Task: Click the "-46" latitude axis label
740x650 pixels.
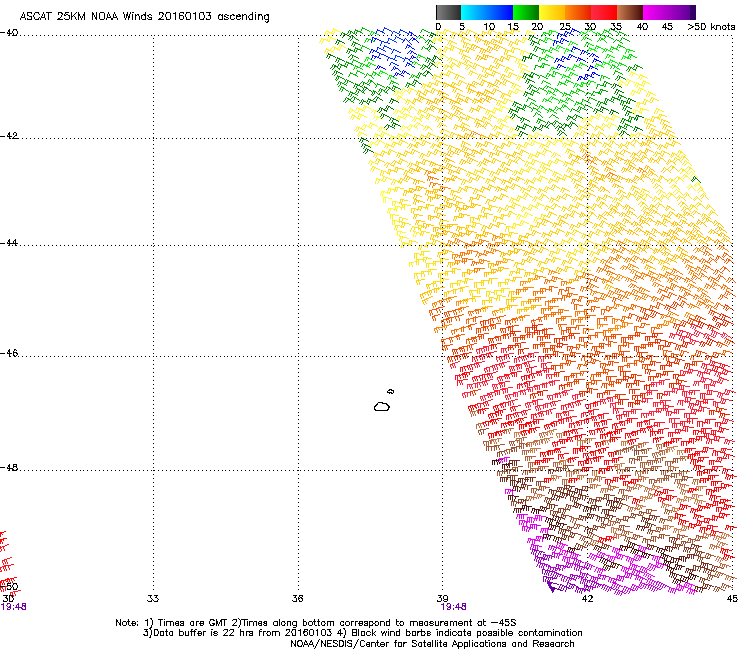Action: click(9, 354)
